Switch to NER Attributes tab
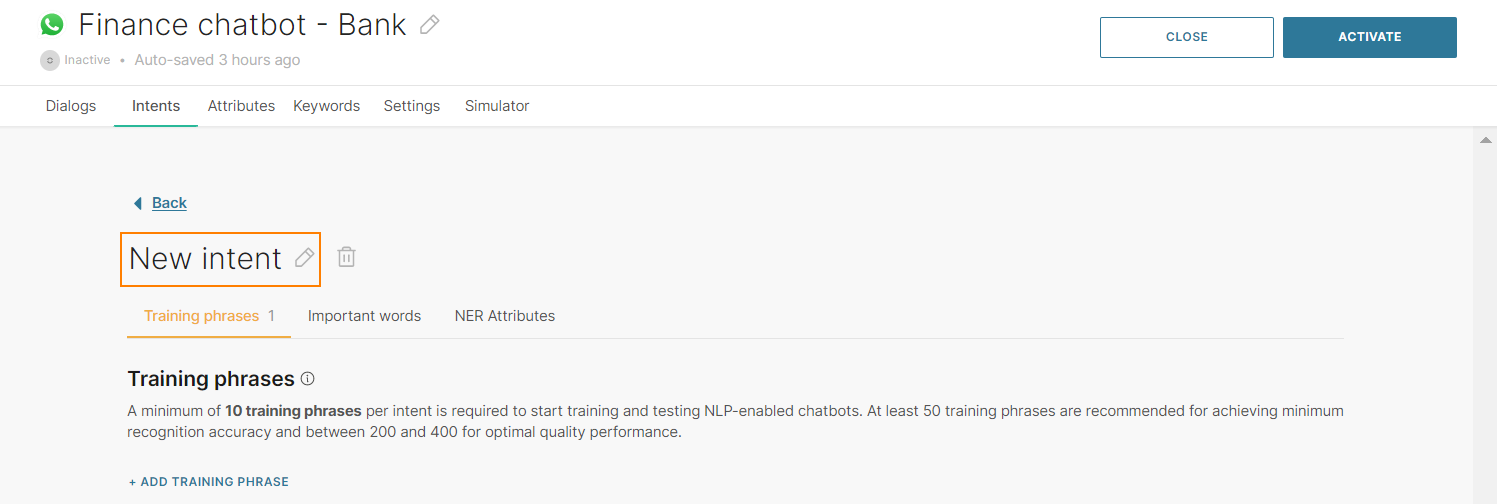1497x504 pixels. pyautogui.click(x=505, y=316)
